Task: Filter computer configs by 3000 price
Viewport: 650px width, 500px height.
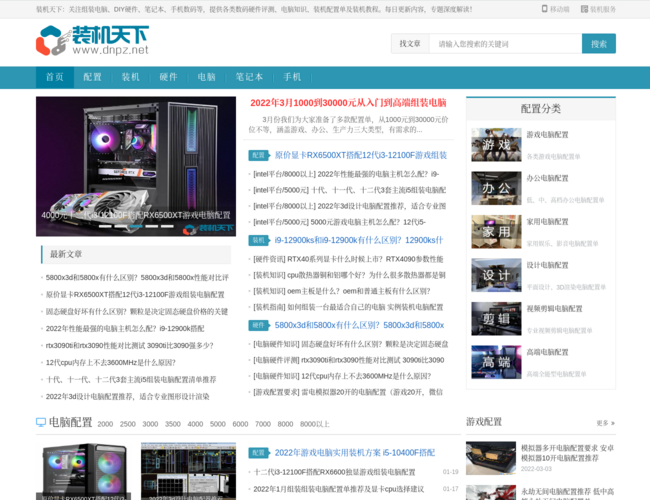Action: click(x=150, y=424)
